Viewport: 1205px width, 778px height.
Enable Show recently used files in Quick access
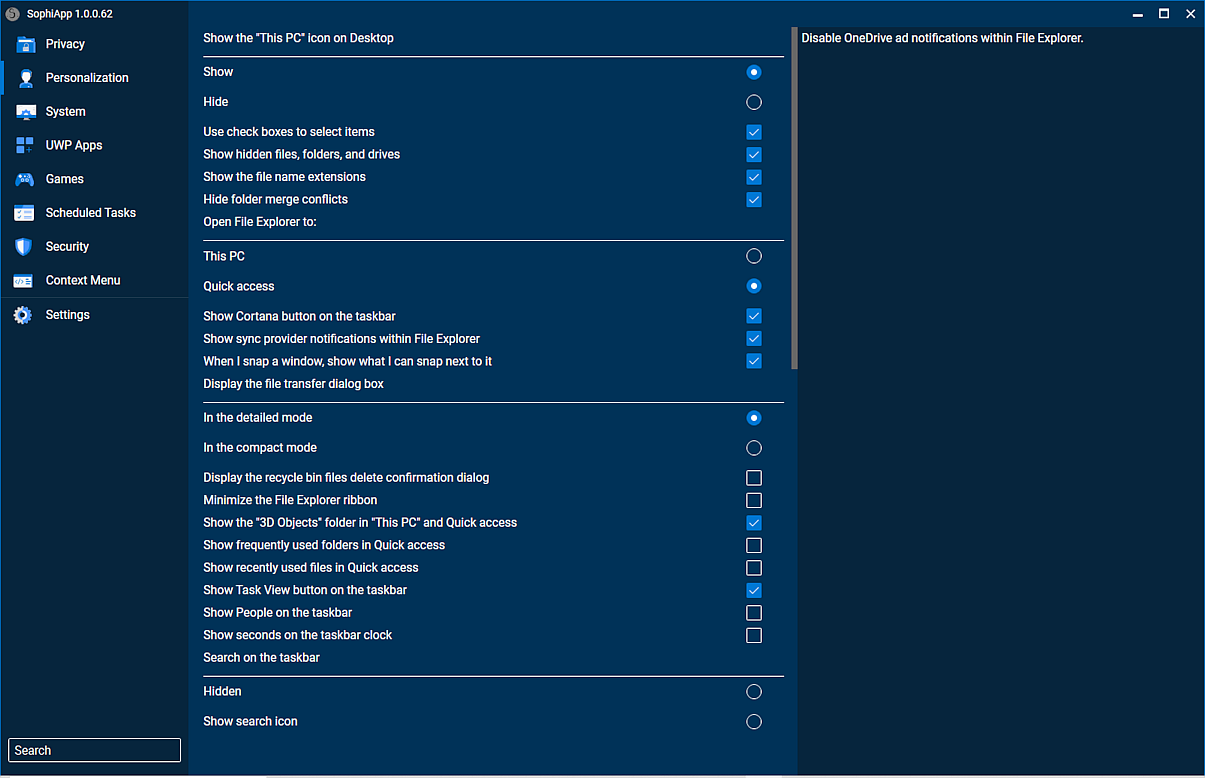click(x=754, y=568)
